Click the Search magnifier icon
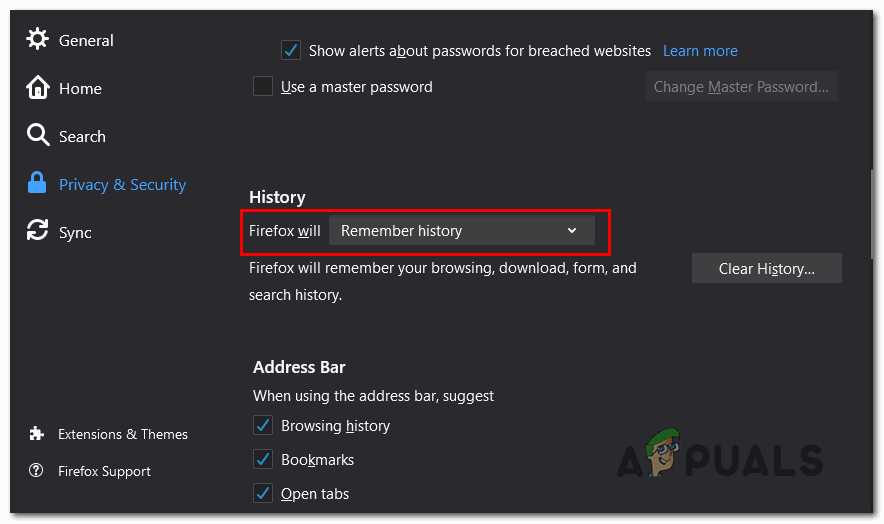The width and height of the screenshot is (884, 524). (x=38, y=136)
